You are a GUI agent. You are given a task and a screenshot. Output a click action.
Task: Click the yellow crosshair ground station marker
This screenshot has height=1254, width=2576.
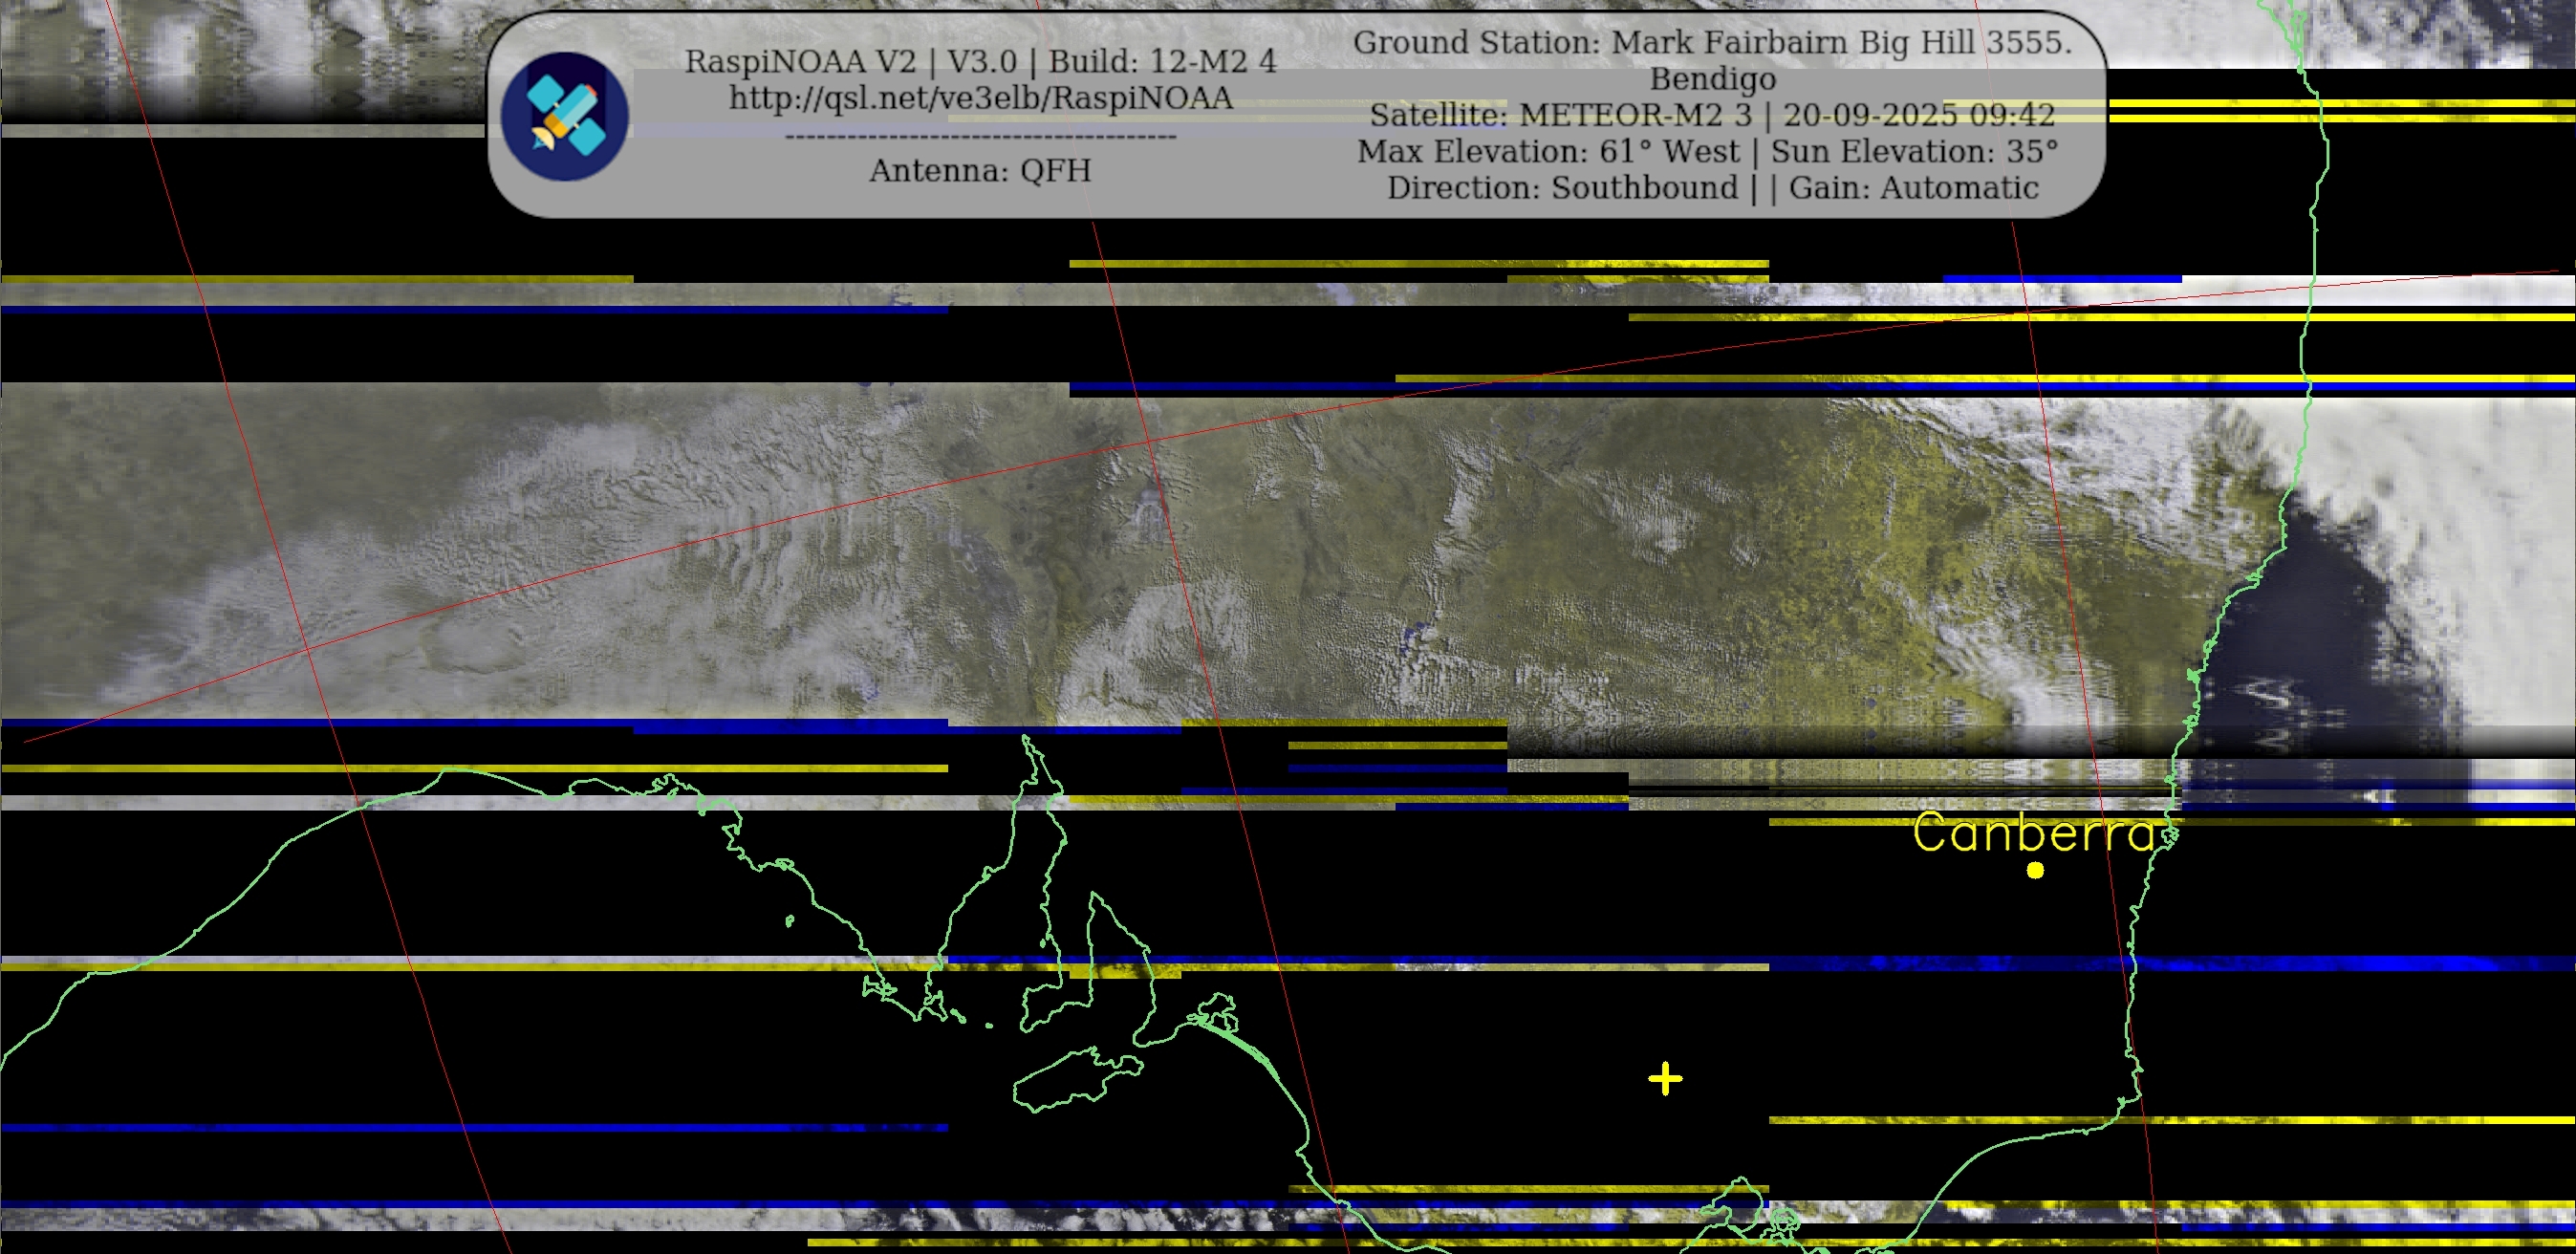tap(1665, 1079)
